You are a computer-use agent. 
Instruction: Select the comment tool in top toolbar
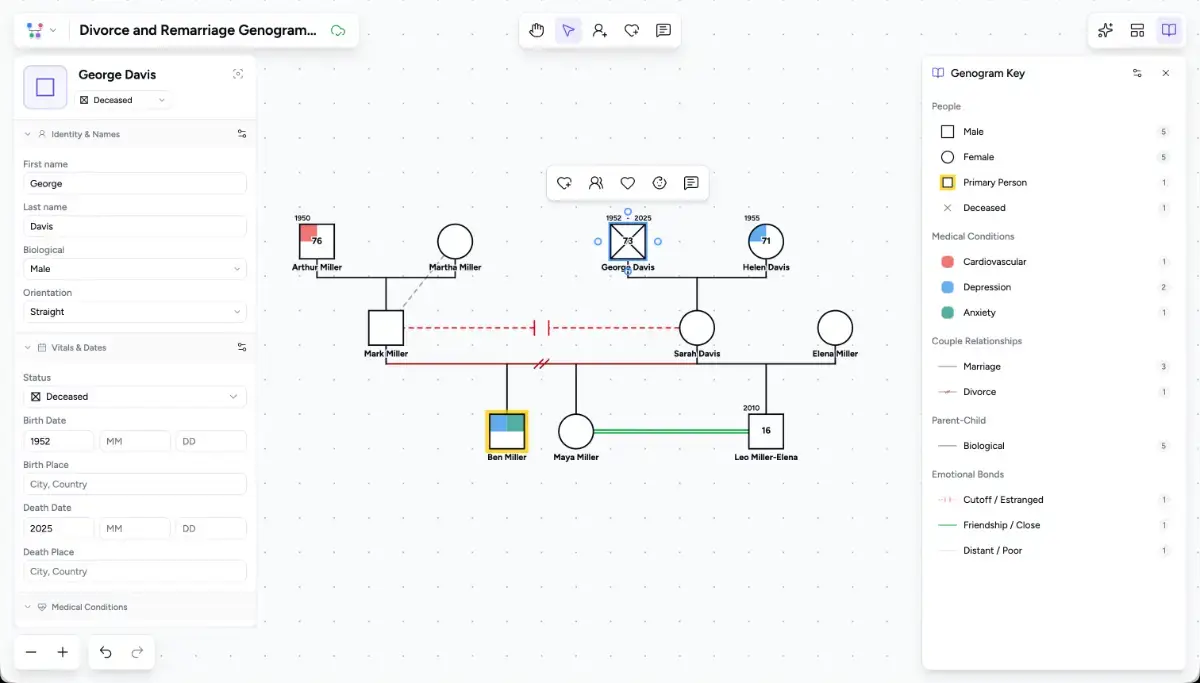point(663,30)
